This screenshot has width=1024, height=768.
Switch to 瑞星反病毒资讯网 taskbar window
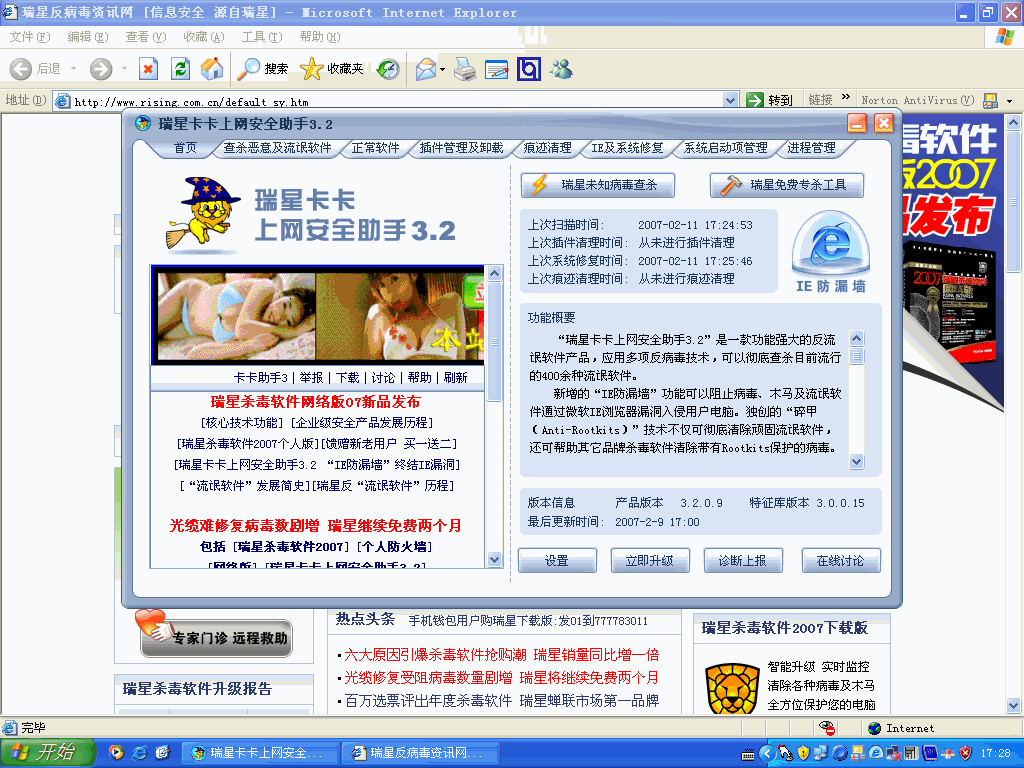tap(421, 753)
